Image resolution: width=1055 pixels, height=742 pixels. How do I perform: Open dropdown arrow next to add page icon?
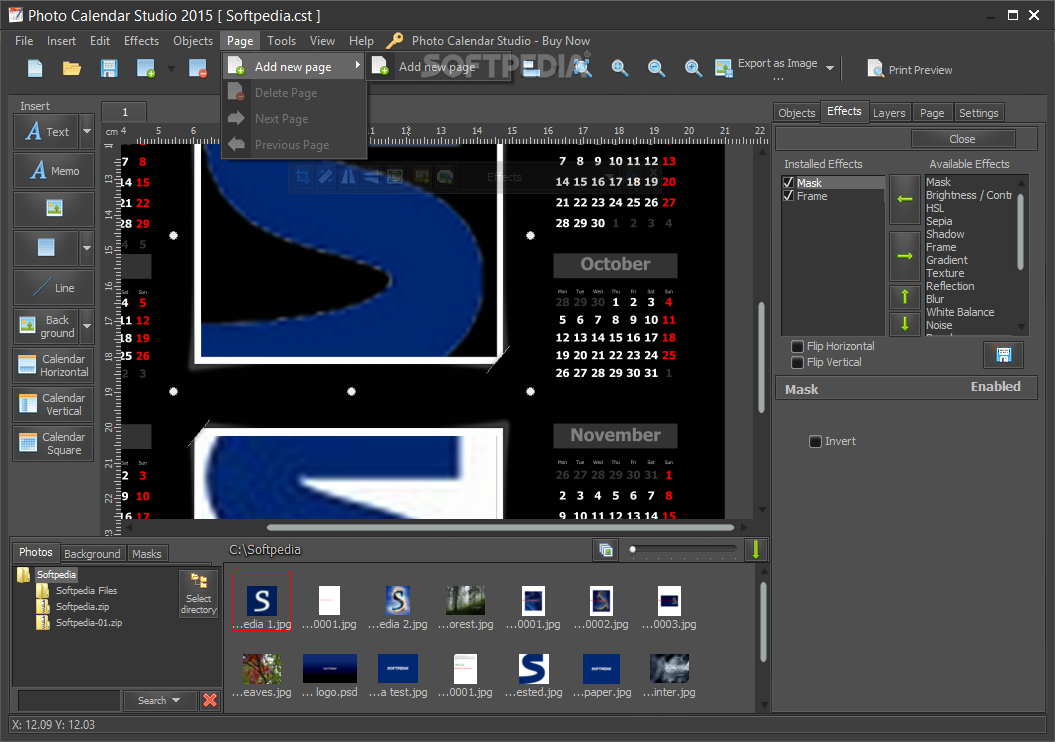click(x=171, y=69)
